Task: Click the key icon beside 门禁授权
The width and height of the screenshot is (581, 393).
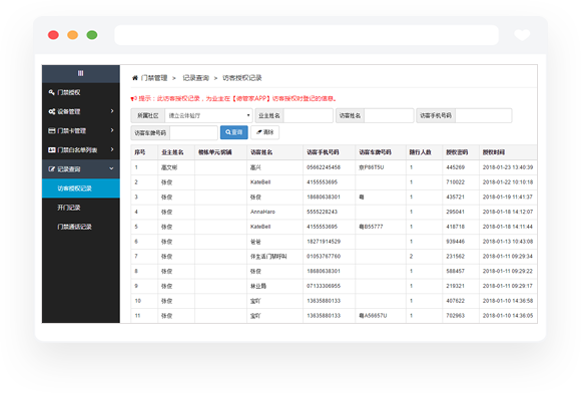Action: click(x=52, y=92)
